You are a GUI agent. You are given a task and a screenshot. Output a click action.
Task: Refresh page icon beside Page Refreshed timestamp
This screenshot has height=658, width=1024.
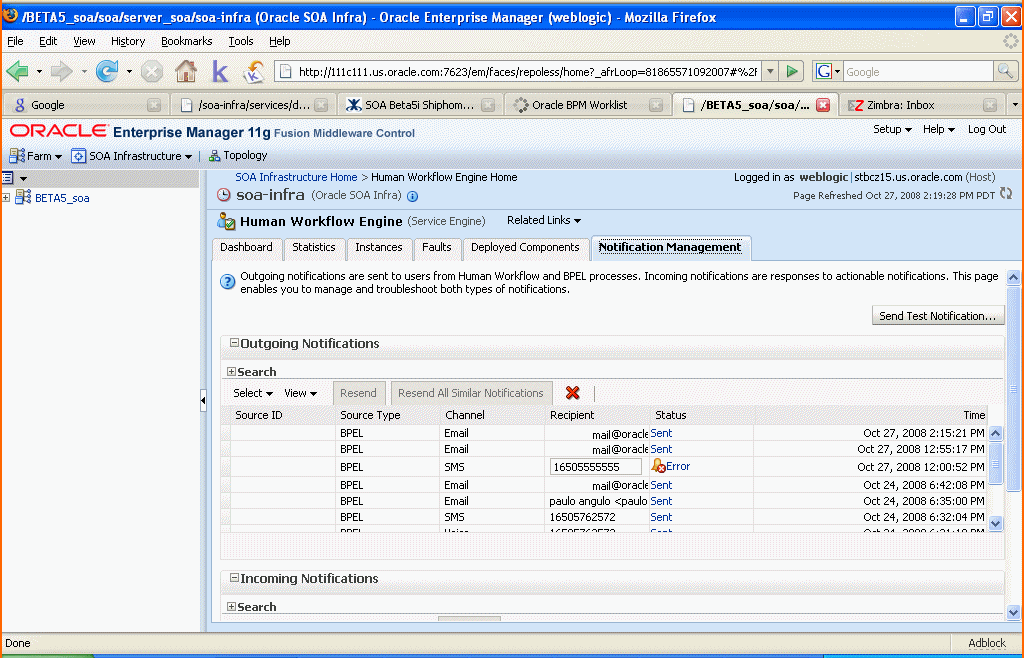[x=1006, y=194]
